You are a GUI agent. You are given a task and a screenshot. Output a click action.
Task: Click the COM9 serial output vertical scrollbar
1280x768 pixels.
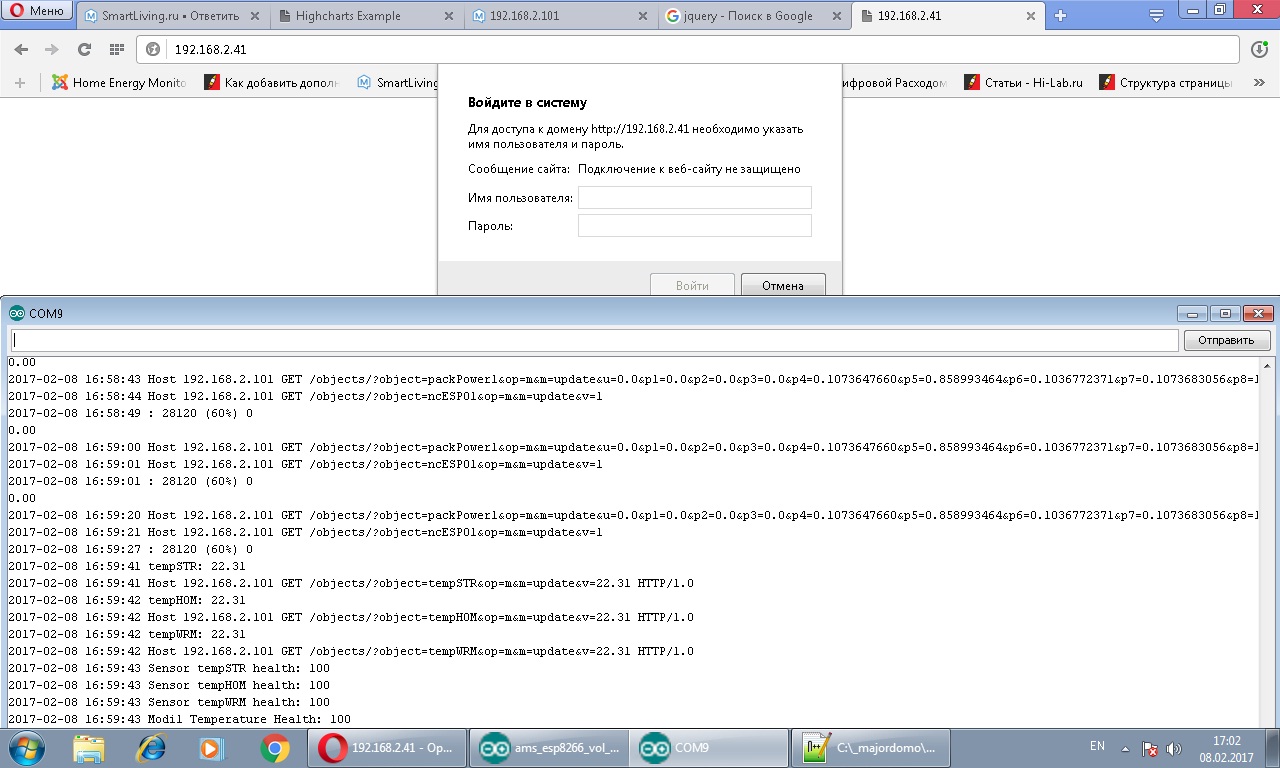pyautogui.click(x=1267, y=541)
